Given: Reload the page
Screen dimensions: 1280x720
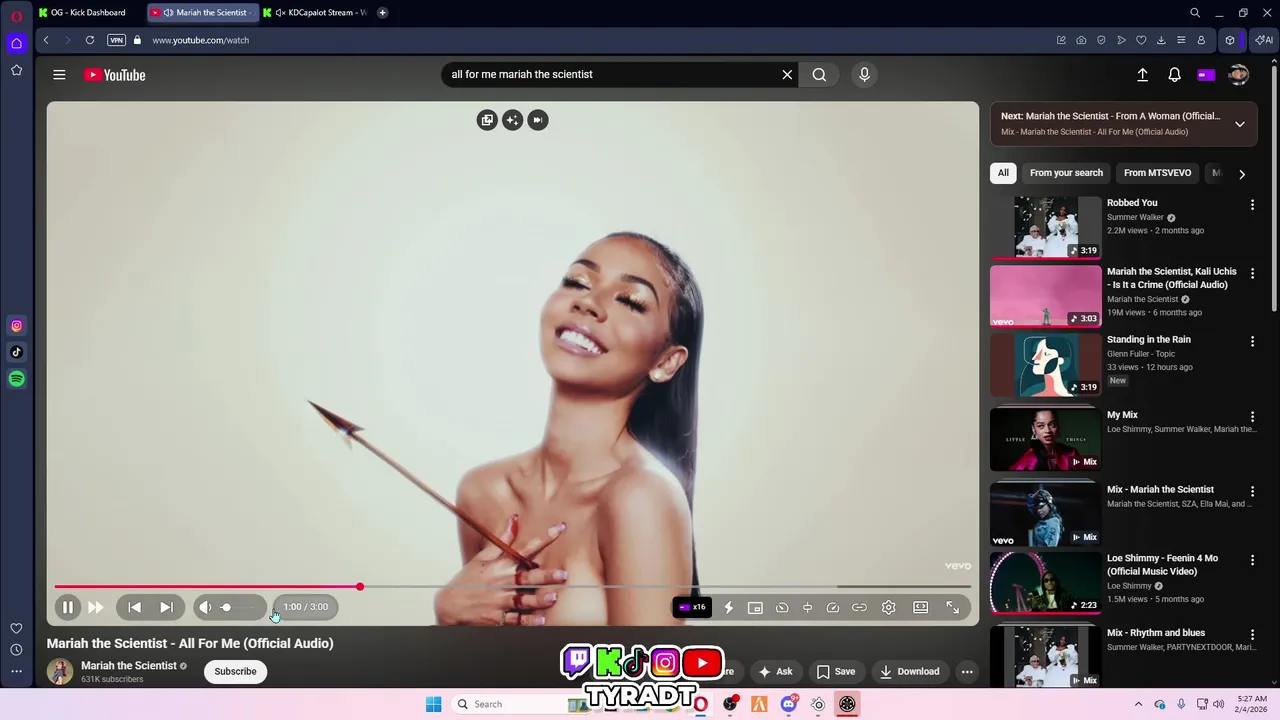Looking at the screenshot, I should (x=90, y=40).
